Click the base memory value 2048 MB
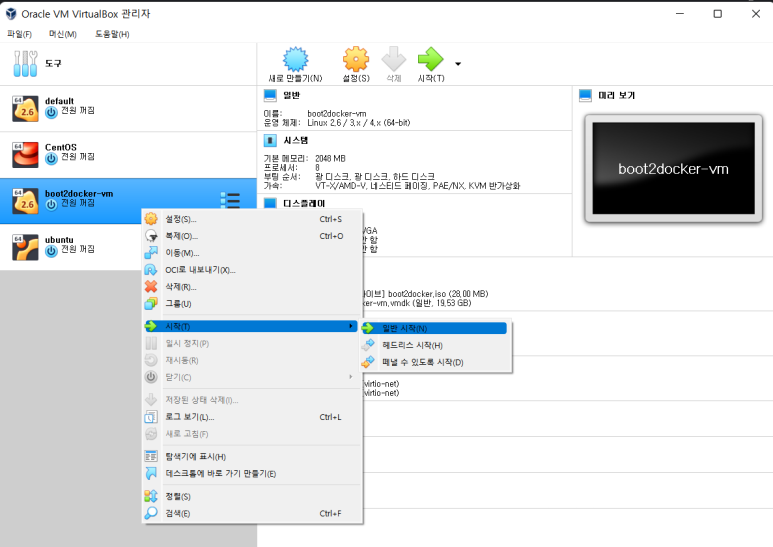Viewport: 773px width, 547px height. (330, 158)
